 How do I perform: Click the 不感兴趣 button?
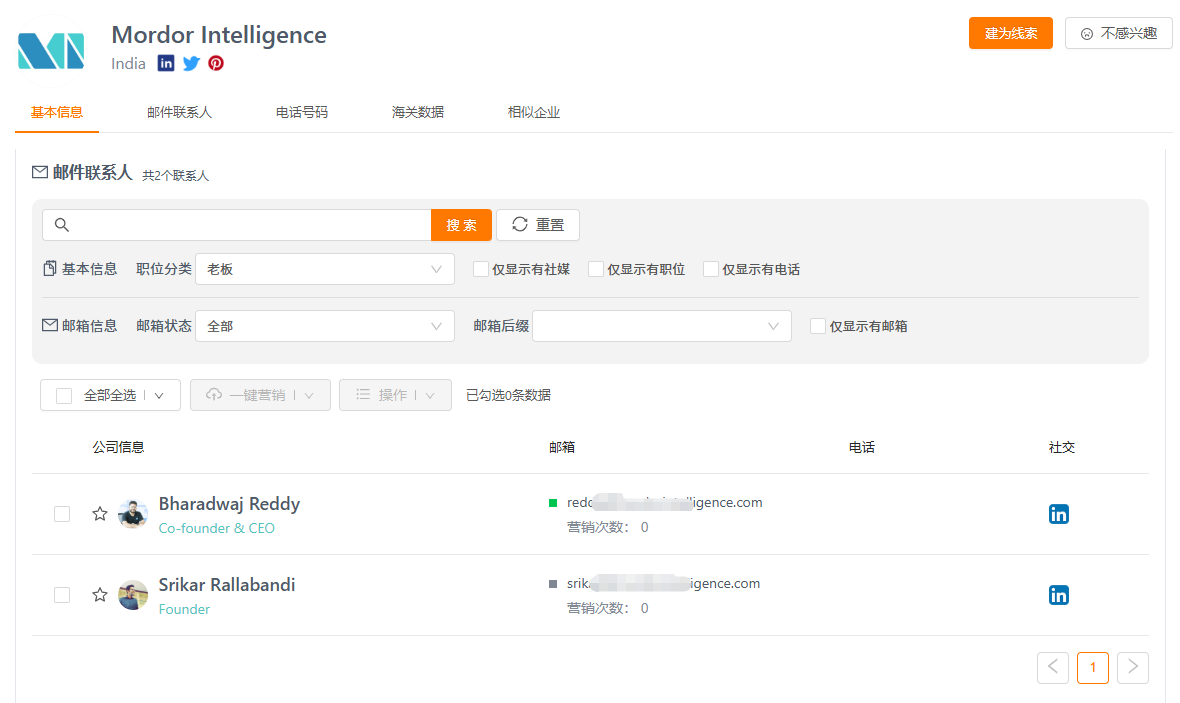click(x=1118, y=33)
